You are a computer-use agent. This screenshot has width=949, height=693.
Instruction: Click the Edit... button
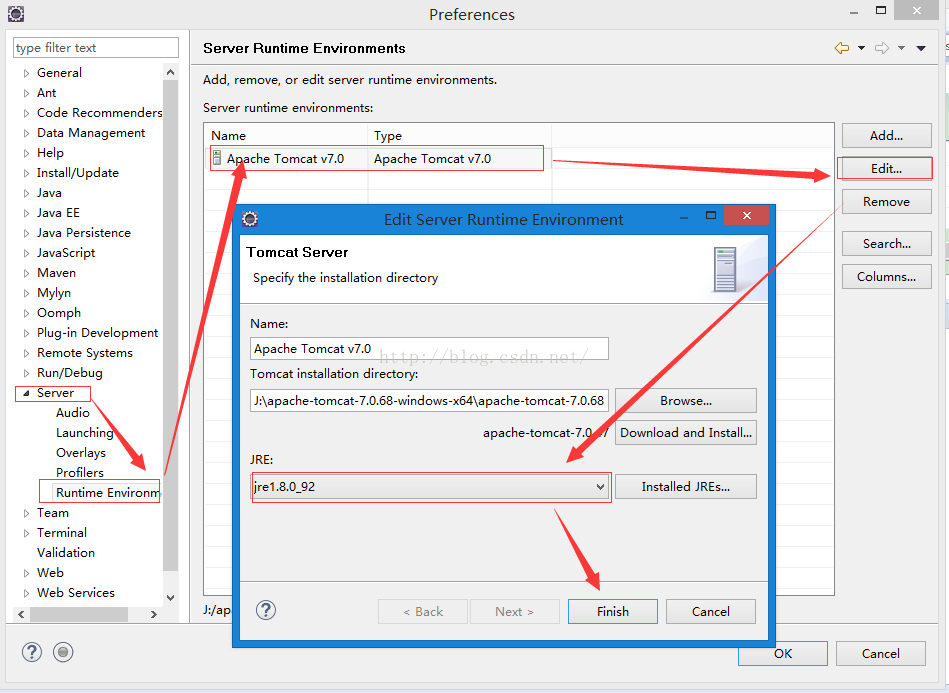point(886,168)
